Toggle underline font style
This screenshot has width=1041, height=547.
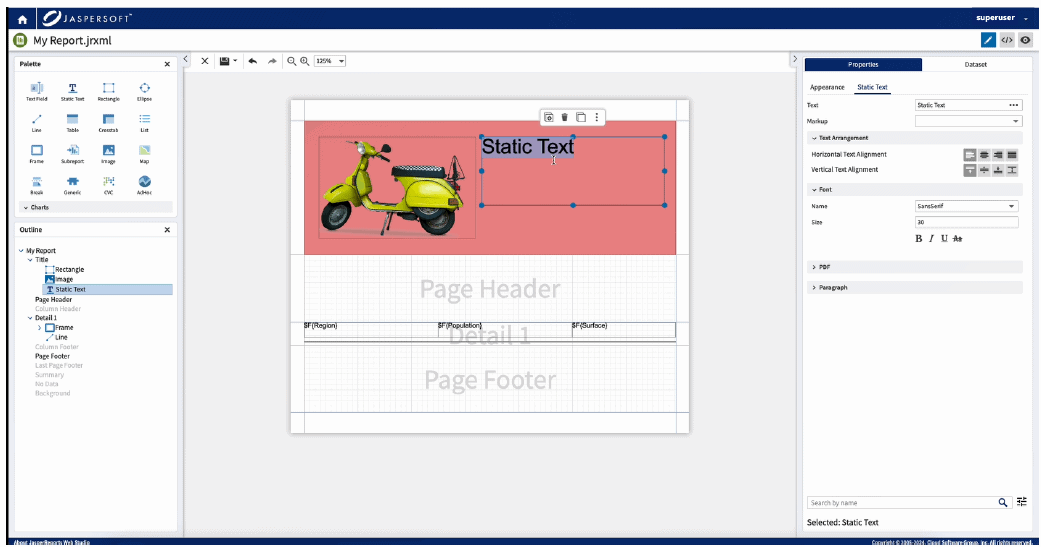943,238
